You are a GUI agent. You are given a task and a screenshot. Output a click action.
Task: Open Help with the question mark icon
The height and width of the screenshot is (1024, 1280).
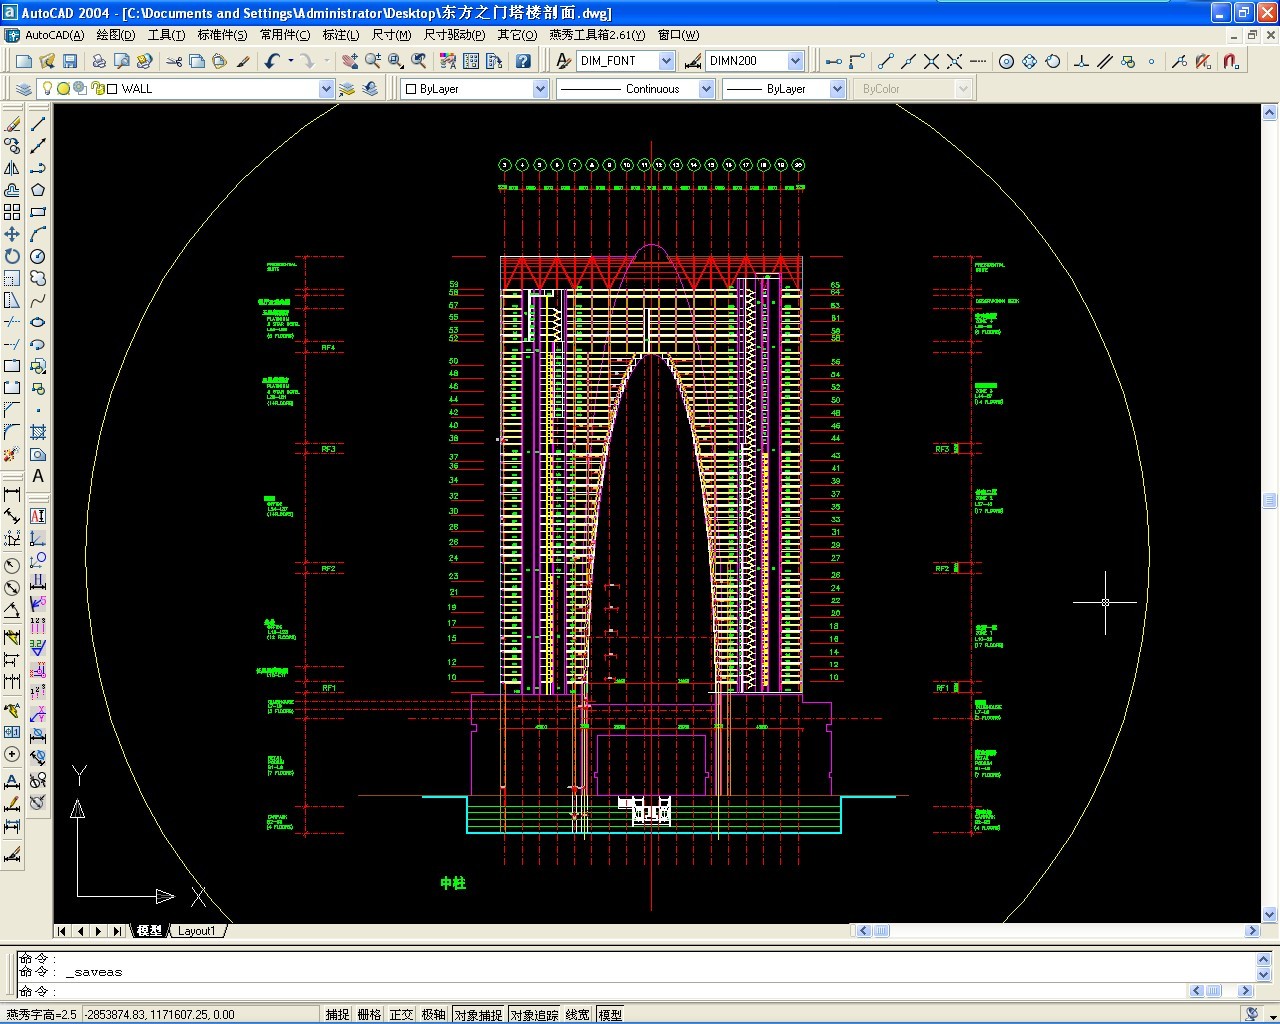[523, 61]
